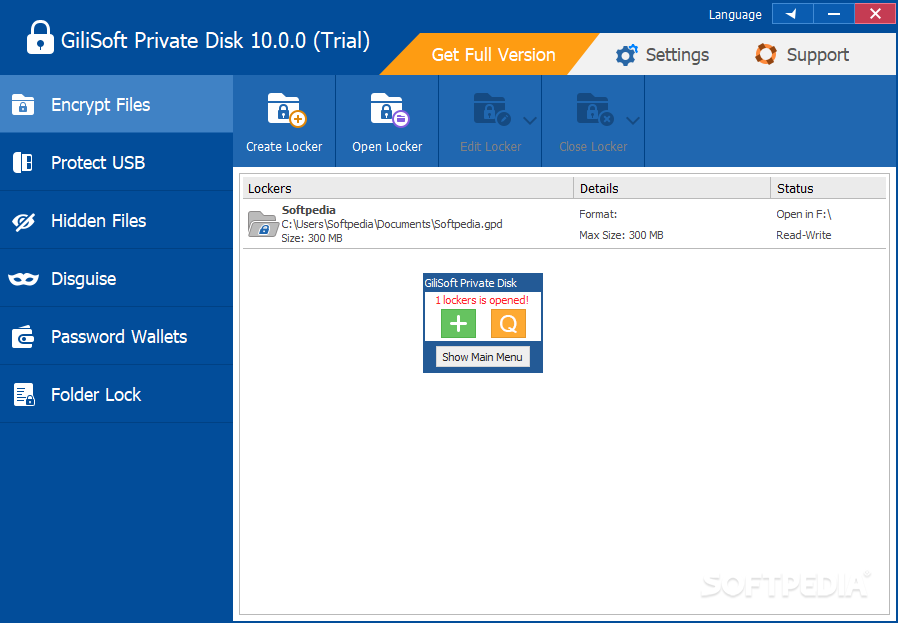Open the Encrypt Files section
The image size is (898, 623).
pos(116,104)
